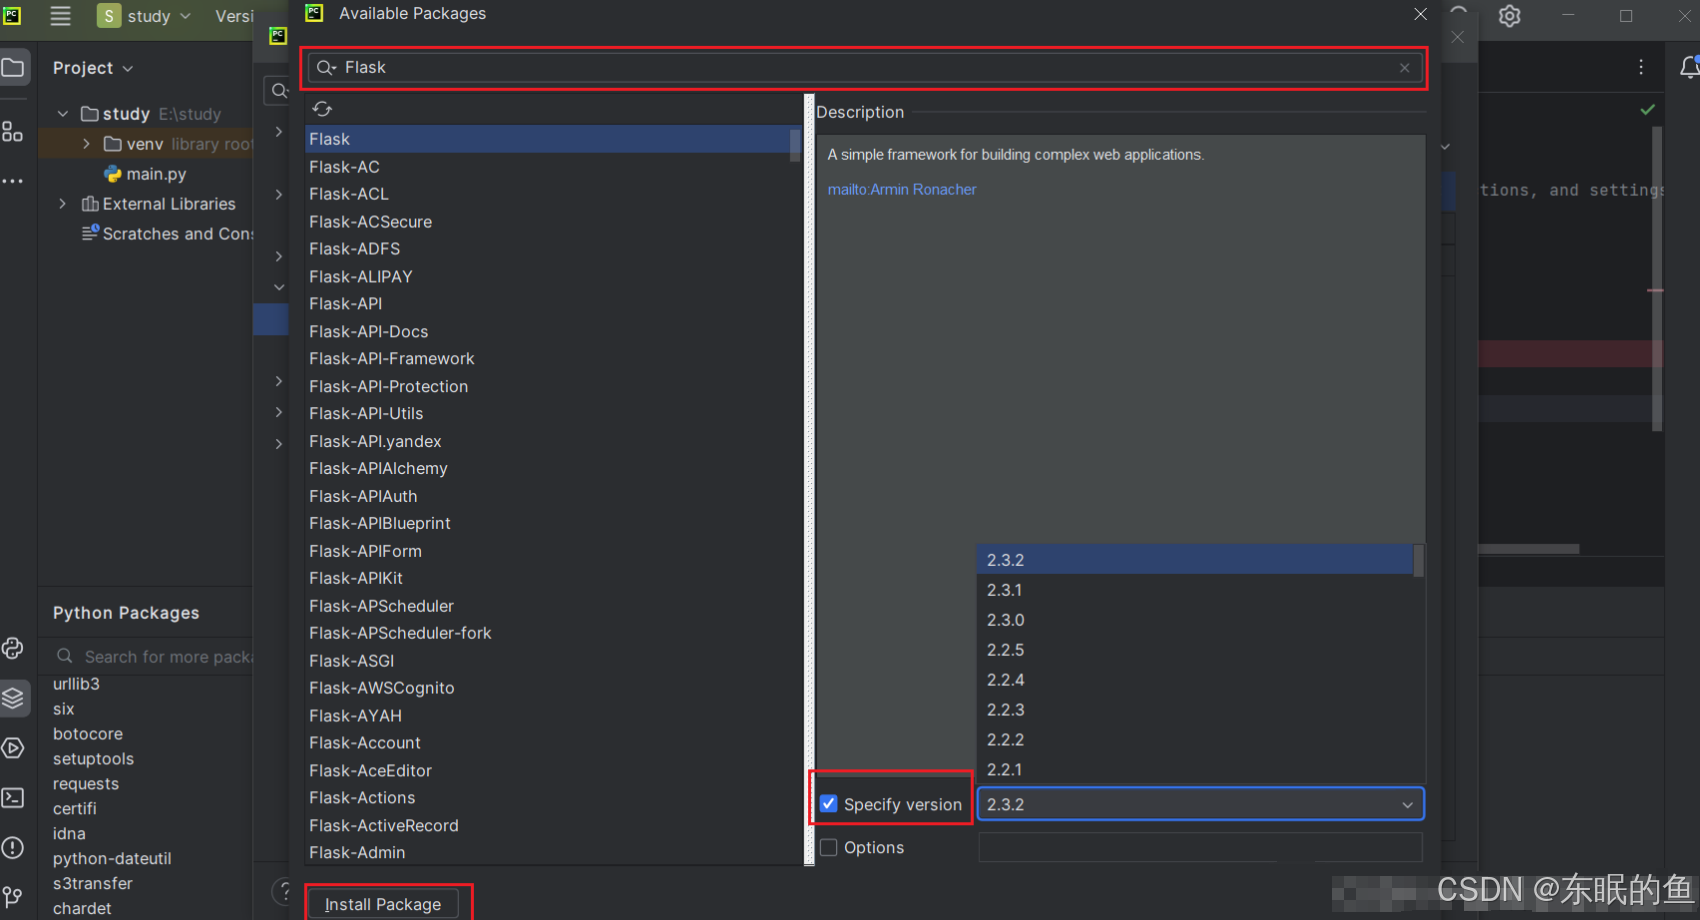Pick version 2.2.3
The image size is (1700, 920).
point(1195,710)
